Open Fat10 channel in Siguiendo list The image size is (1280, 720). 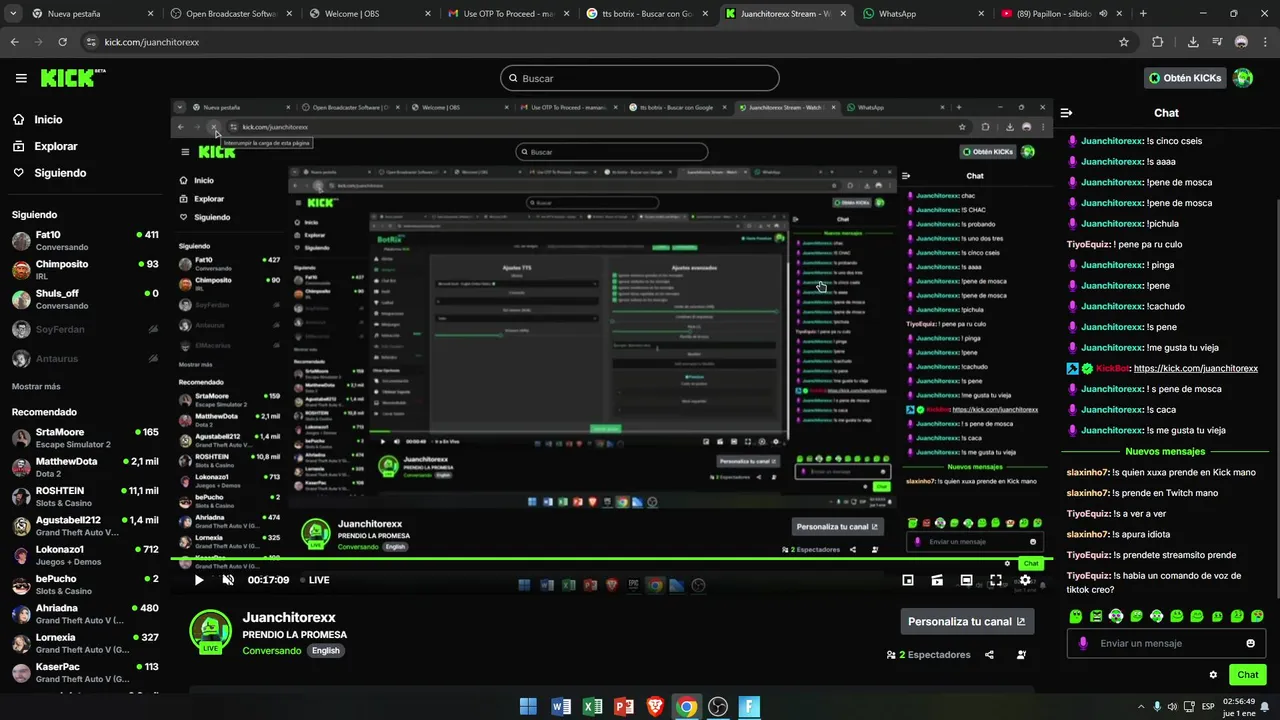click(x=85, y=240)
